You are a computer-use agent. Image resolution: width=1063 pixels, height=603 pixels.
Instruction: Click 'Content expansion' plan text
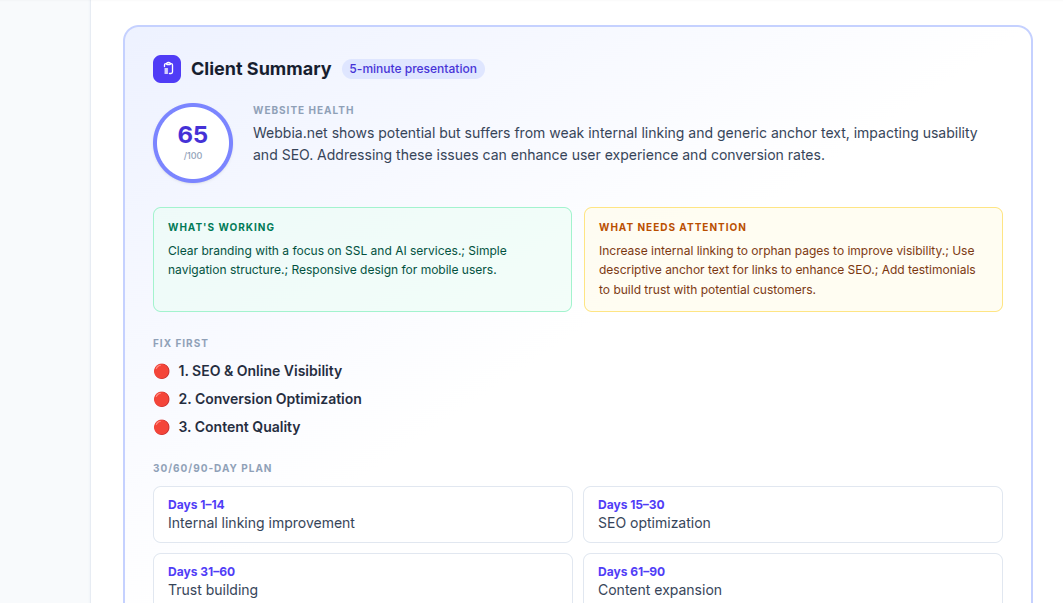660,590
